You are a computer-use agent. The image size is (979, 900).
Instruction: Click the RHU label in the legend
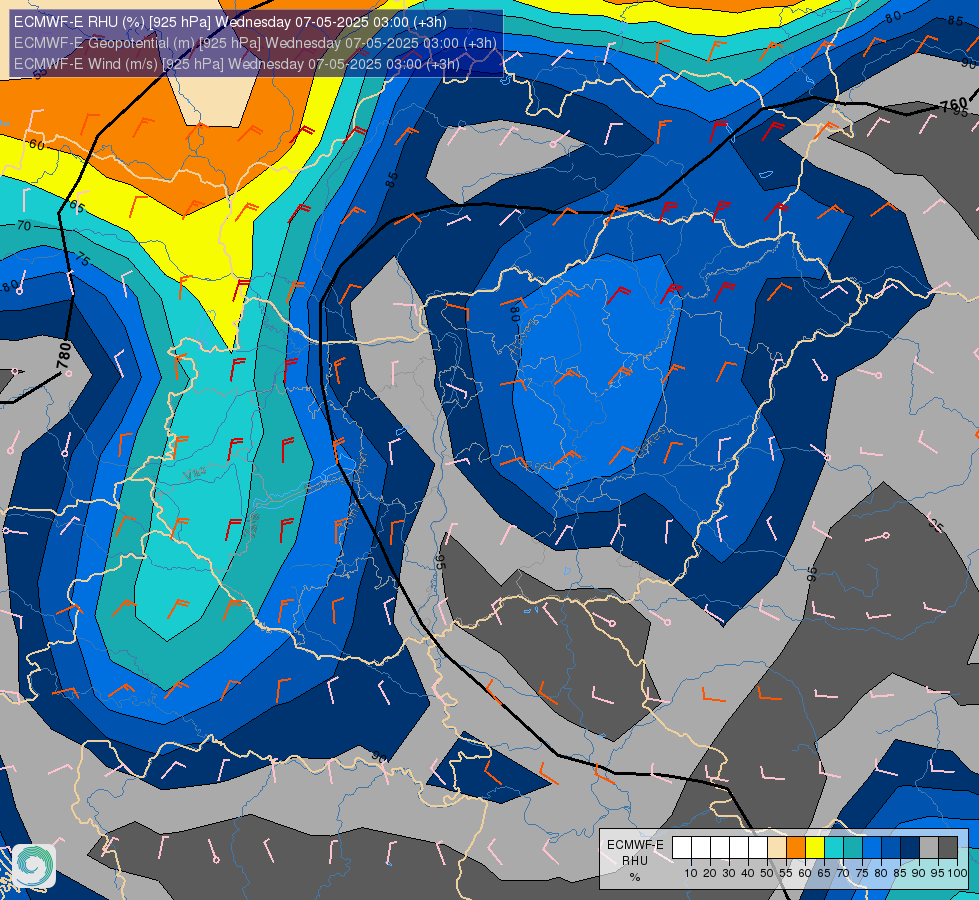[635, 861]
